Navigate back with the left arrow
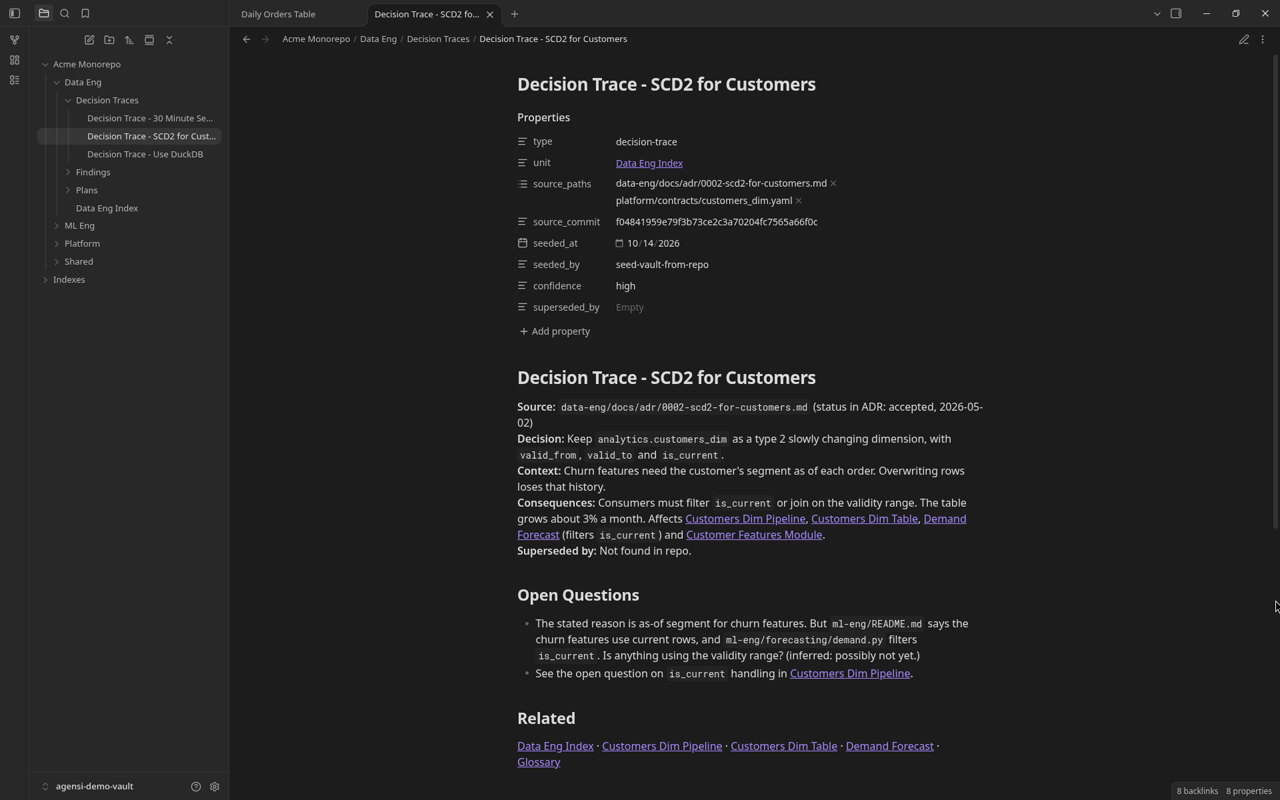Screen dimensions: 1280x800 tap(246, 39)
